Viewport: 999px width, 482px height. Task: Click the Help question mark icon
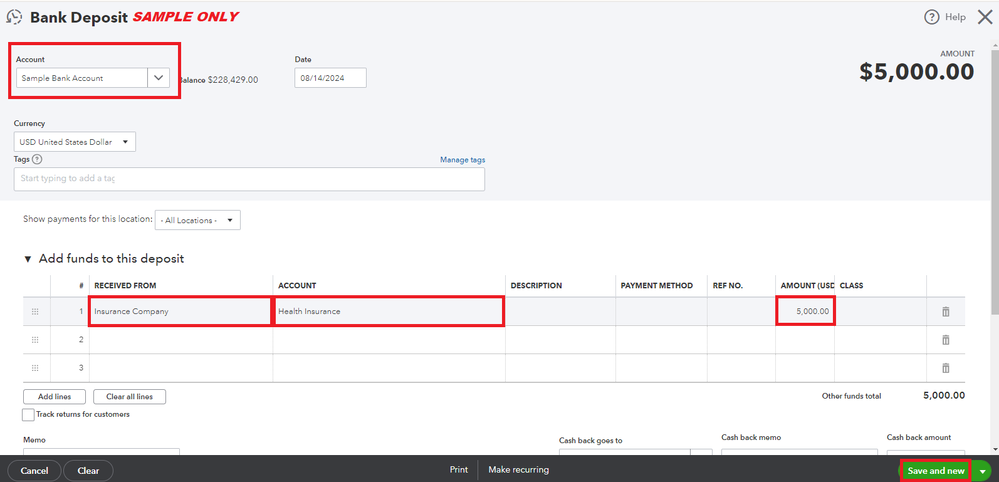[x=932, y=17]
